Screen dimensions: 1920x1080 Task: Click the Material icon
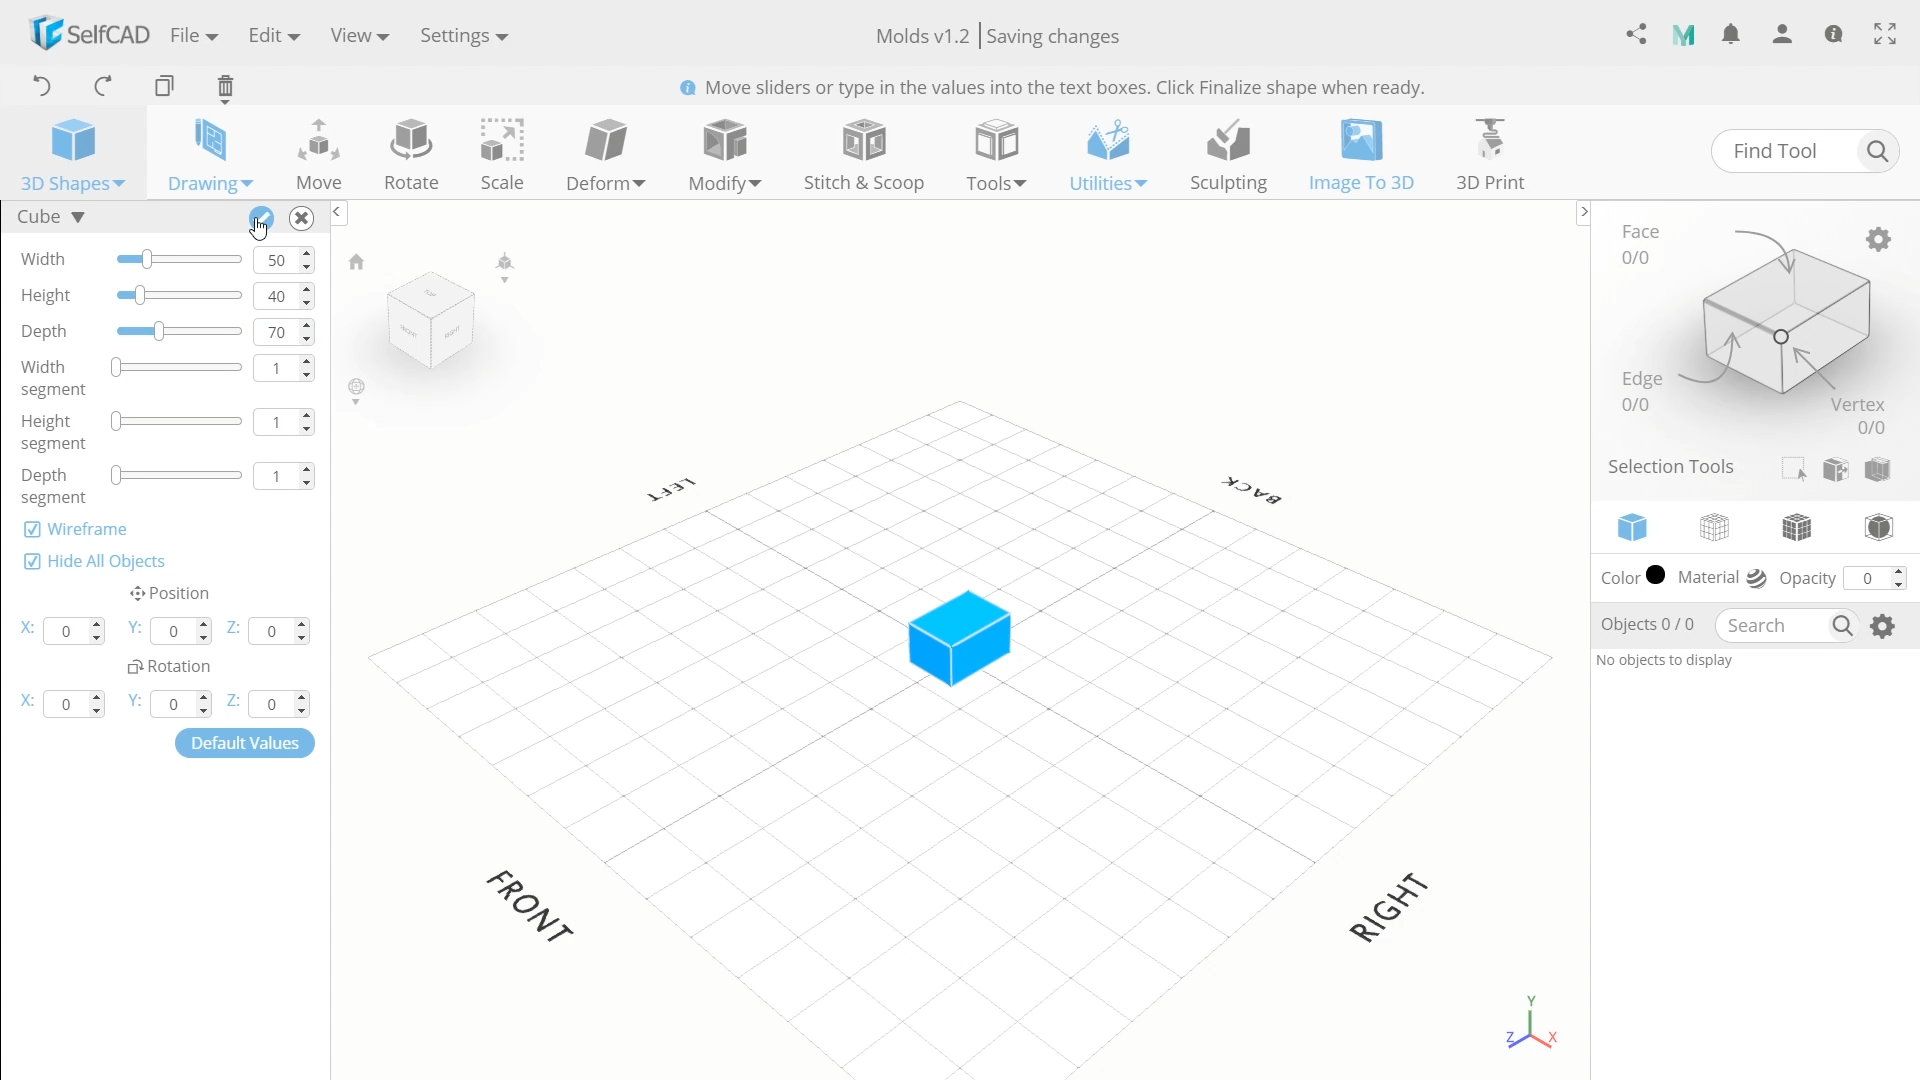(1757, 579)
